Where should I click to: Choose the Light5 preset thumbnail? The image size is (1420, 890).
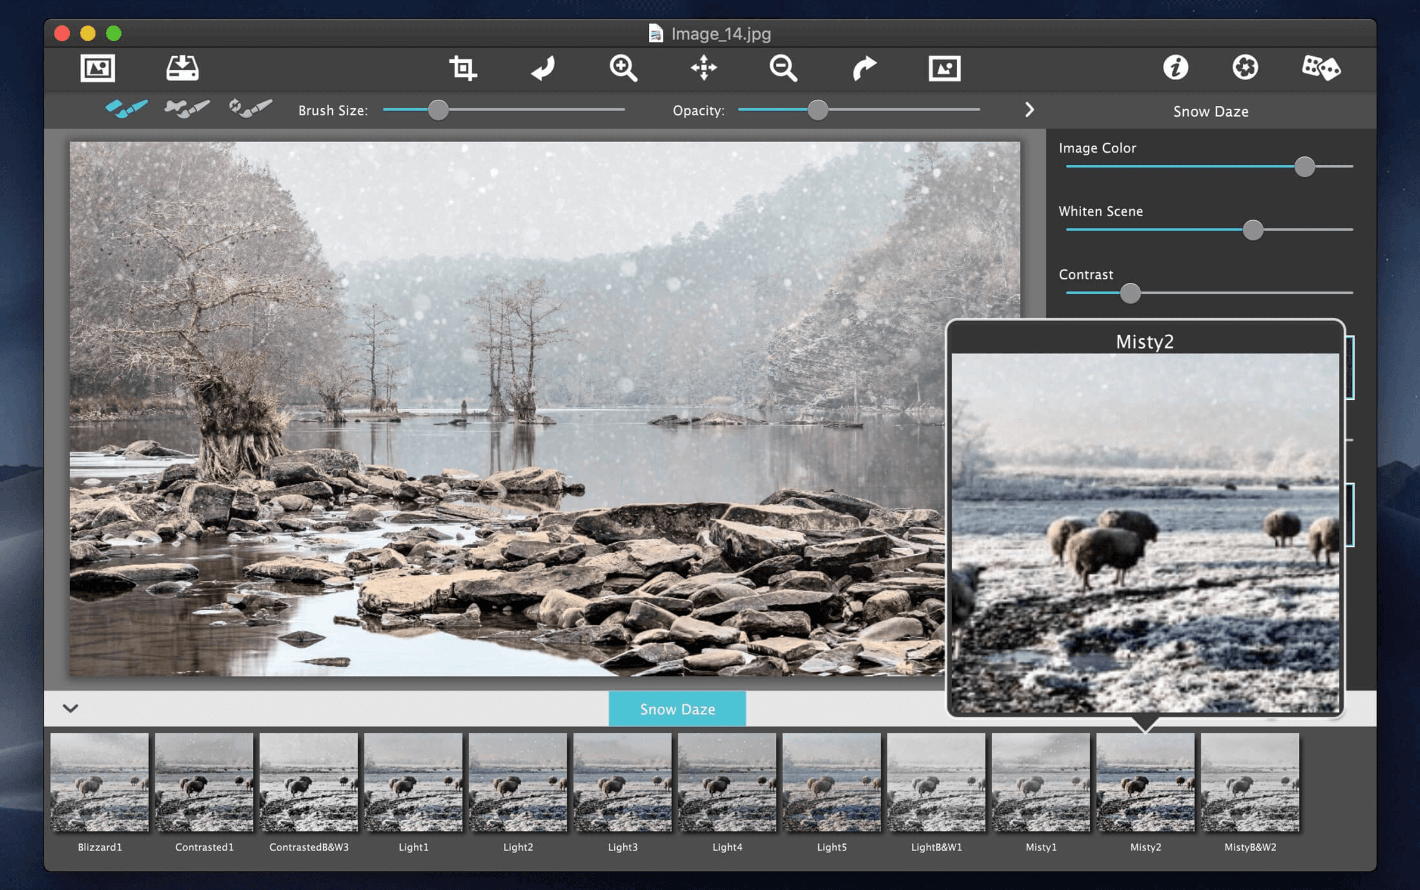click(831, 782)
